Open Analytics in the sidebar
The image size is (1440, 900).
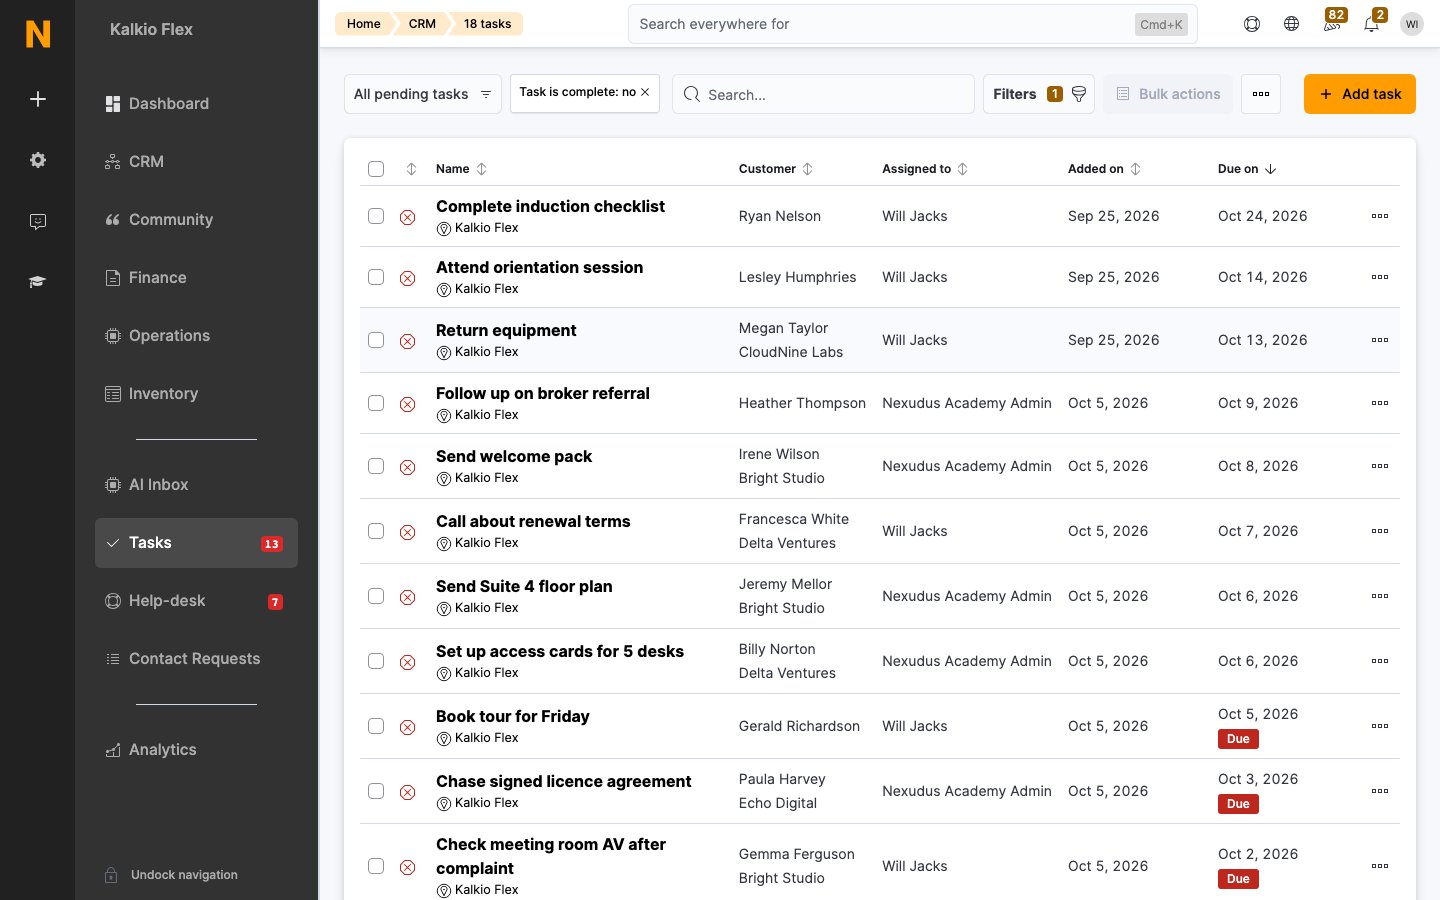pyautogui.click(x=196, y=750)
